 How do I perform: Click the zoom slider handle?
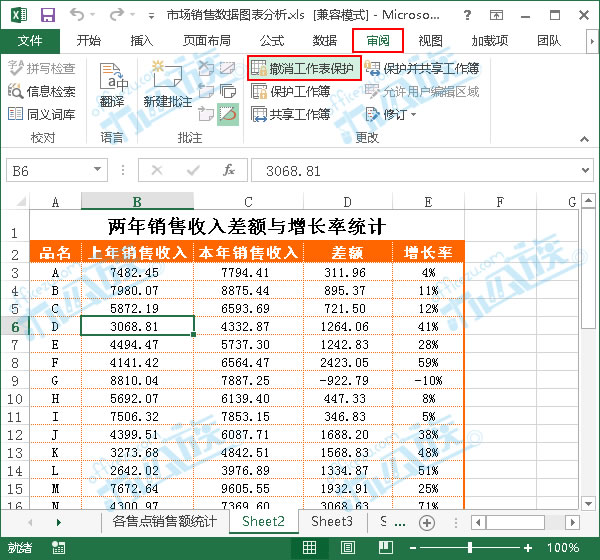coord(470,548)
